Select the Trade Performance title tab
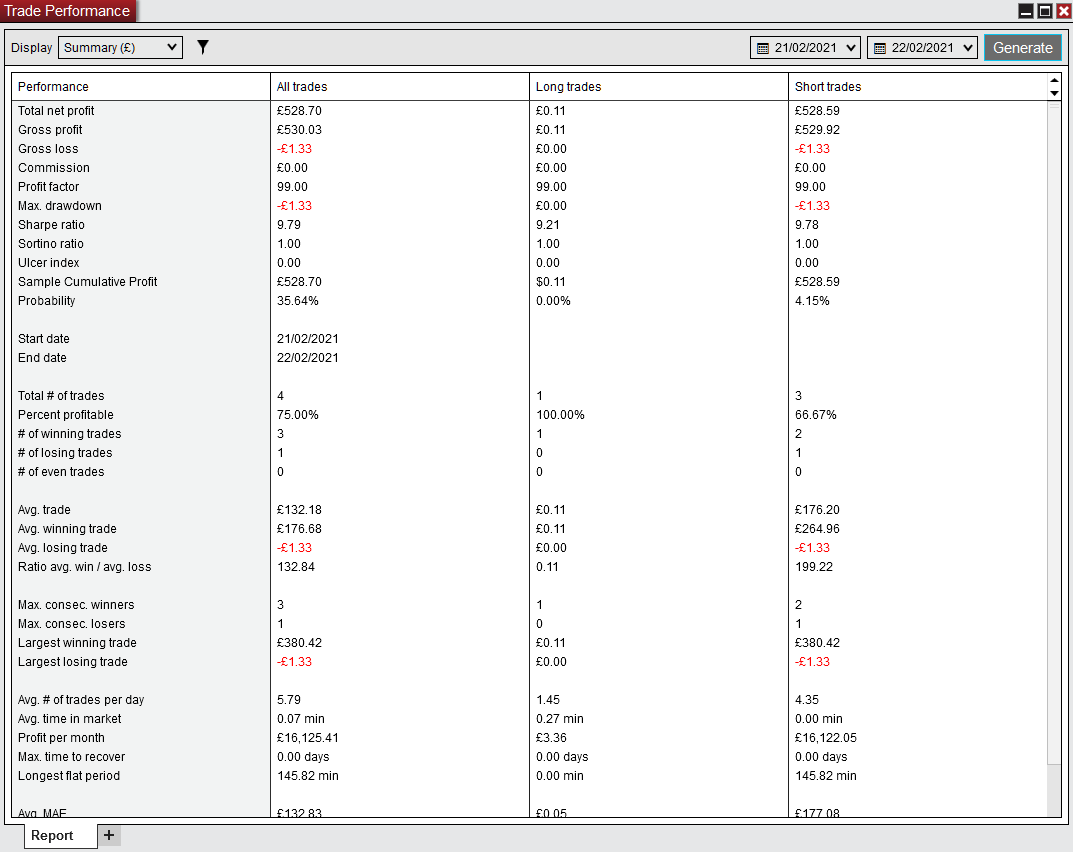This screenshot has height=852, width=1073. [68, 11]
